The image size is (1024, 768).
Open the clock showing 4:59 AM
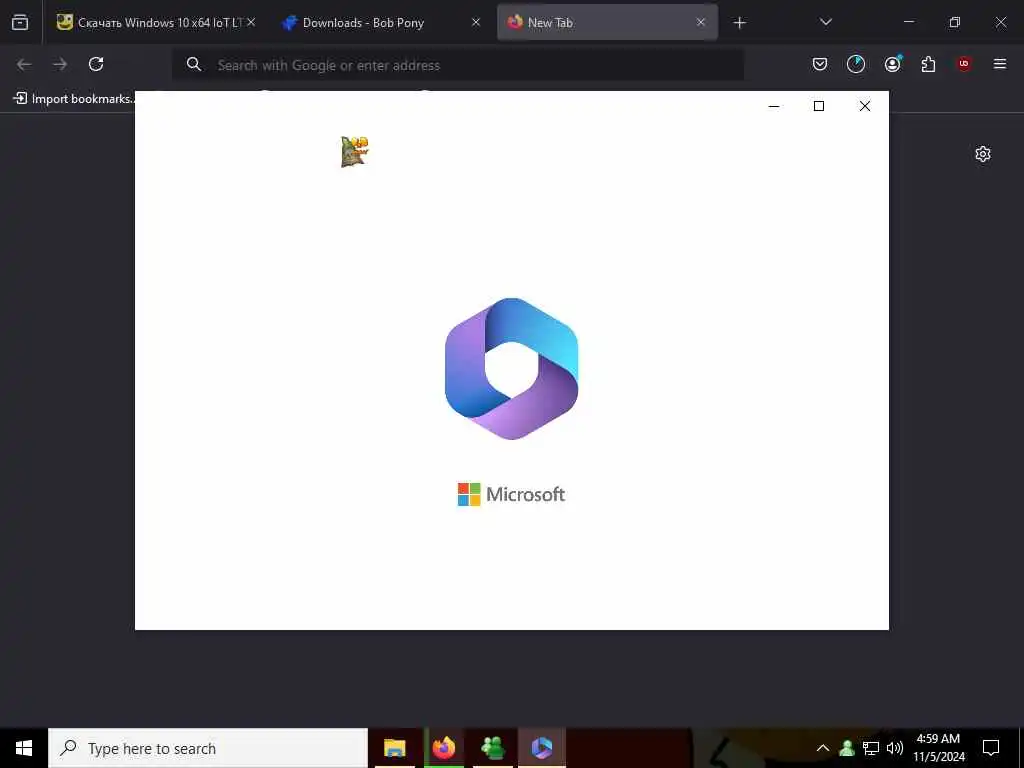pyautogui.click(x=938, y=748)
